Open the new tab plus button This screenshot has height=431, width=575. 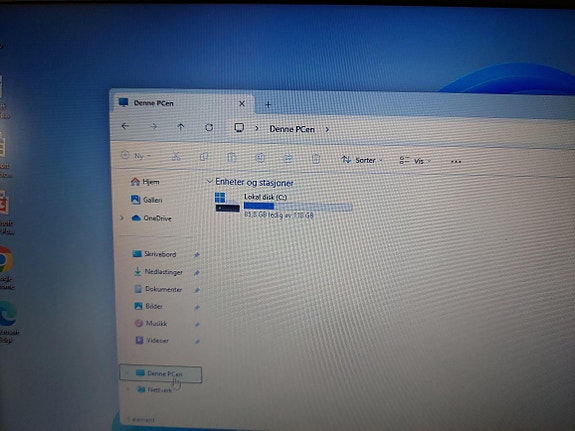268,105
